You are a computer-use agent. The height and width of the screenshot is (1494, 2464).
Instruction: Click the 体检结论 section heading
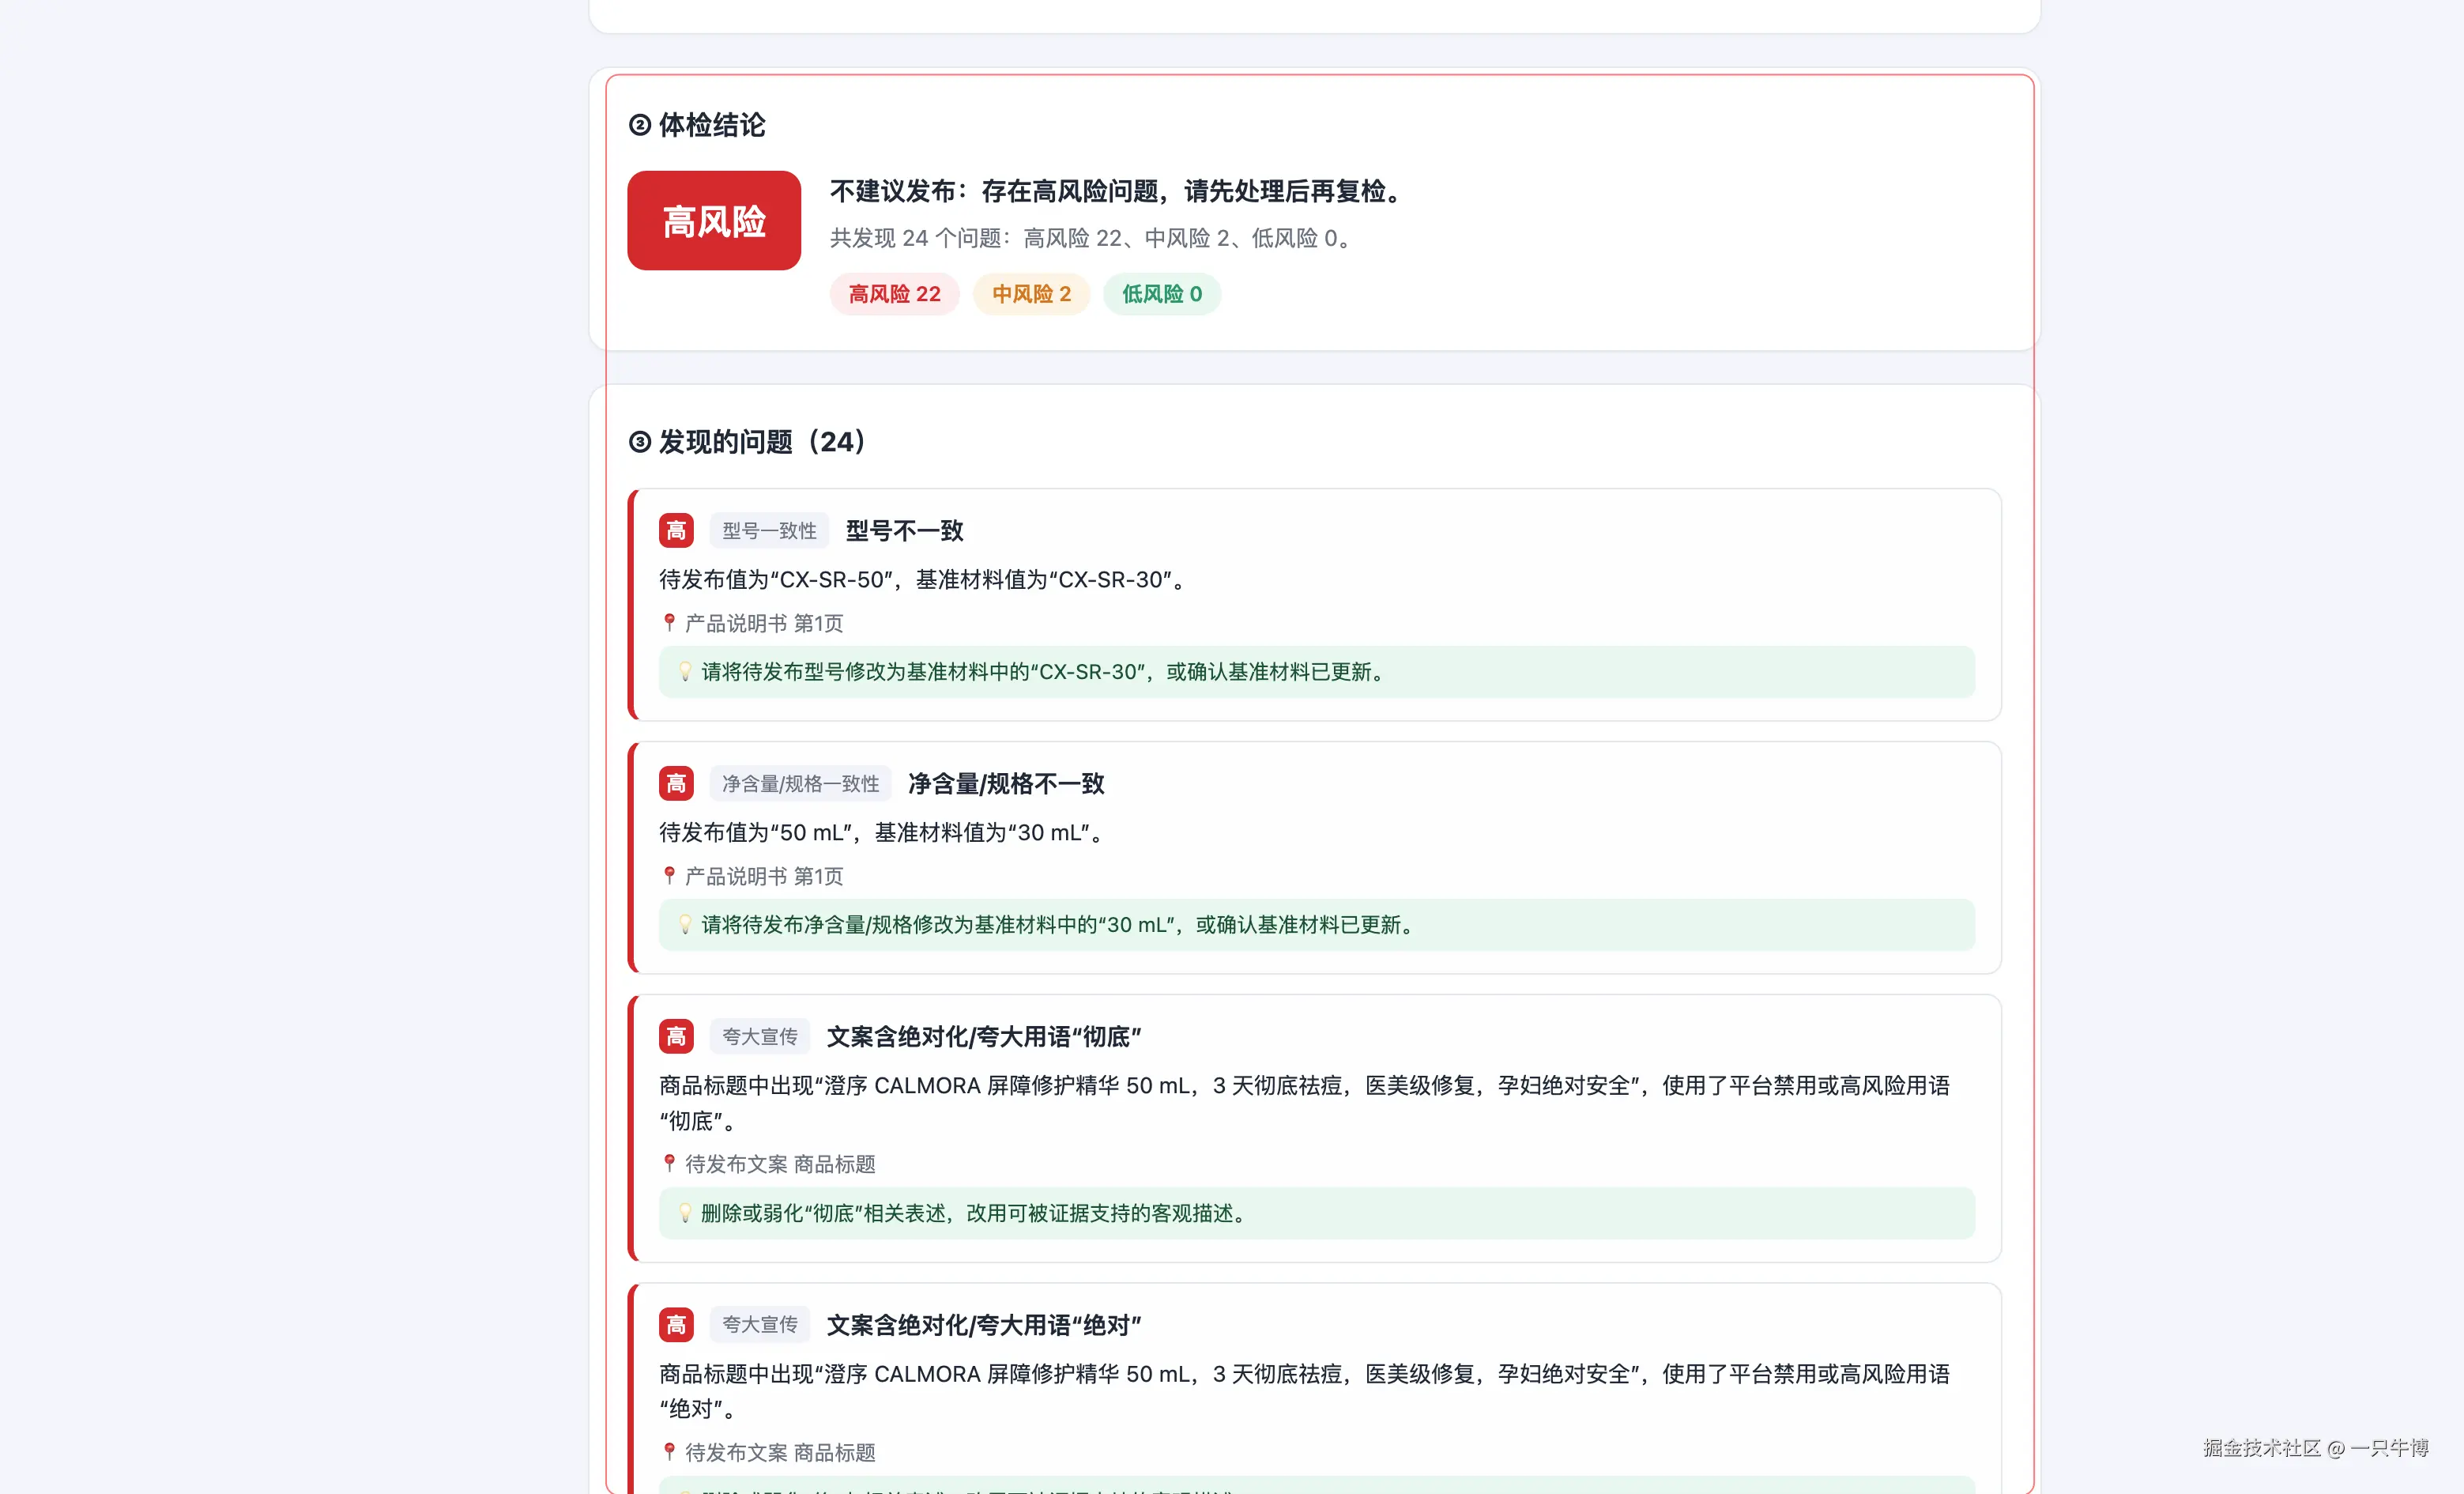712,125
